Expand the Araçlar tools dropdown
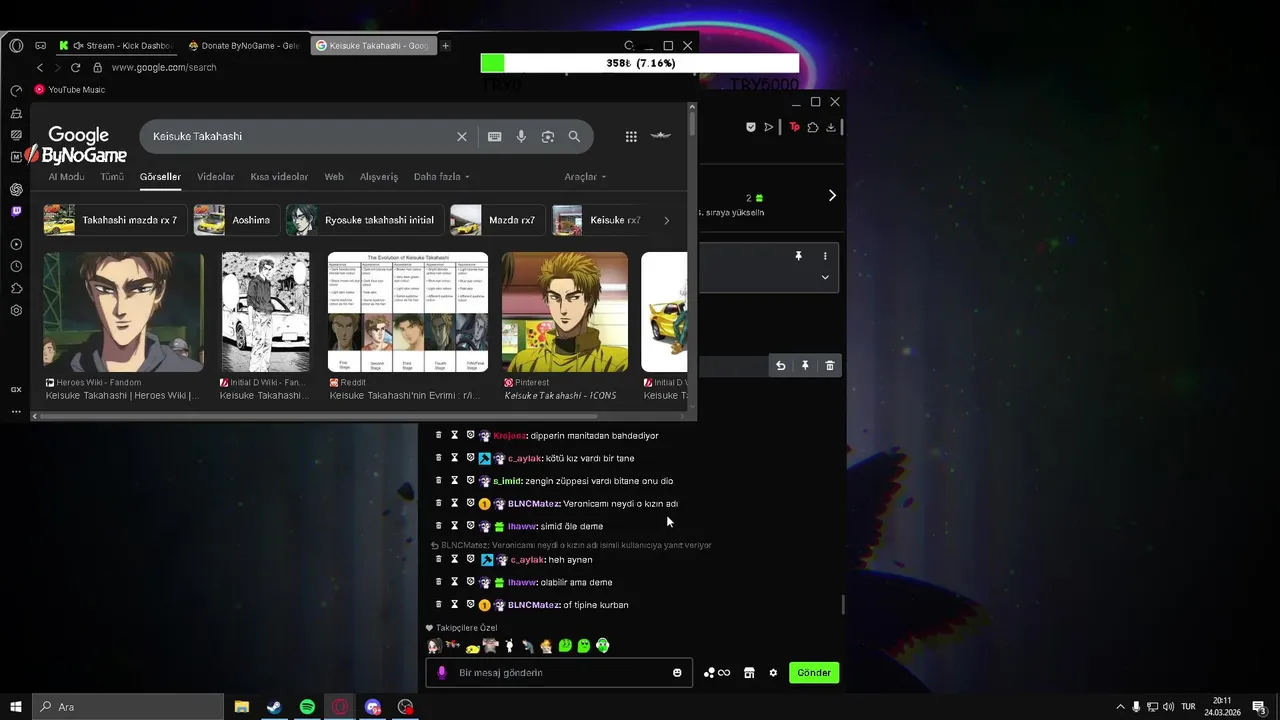 [585, 176]
